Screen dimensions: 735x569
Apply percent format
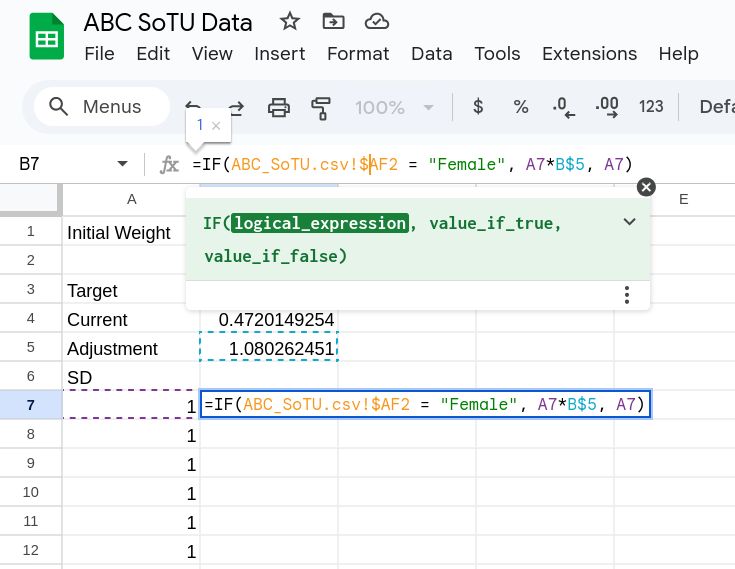pyautogui.click(x=521, y=107)
